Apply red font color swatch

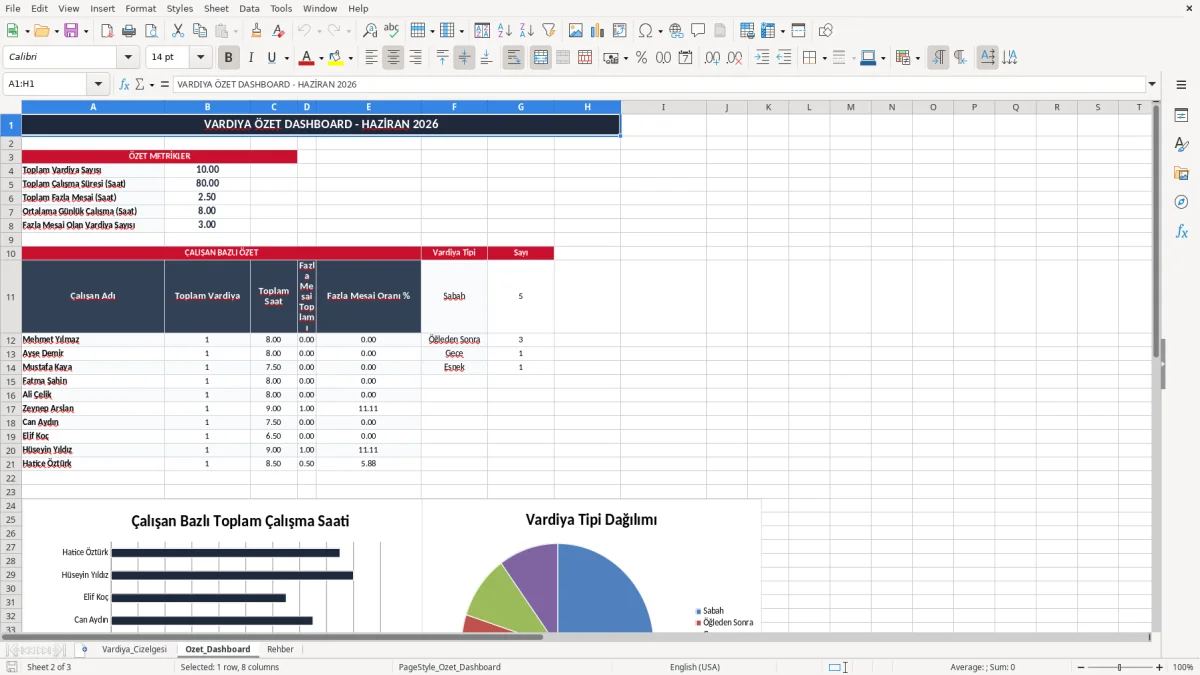click(306, 59)
